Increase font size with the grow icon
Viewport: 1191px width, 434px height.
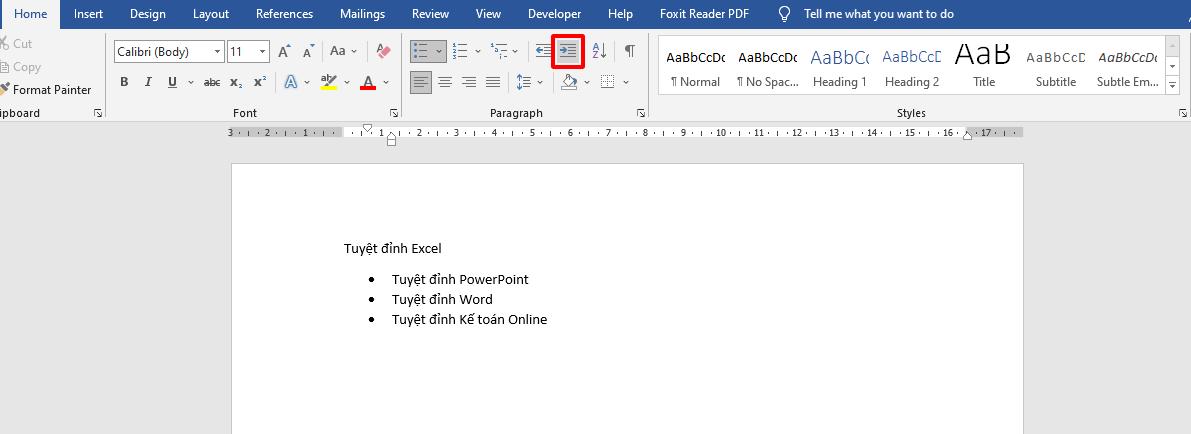[x=284, y=52]
